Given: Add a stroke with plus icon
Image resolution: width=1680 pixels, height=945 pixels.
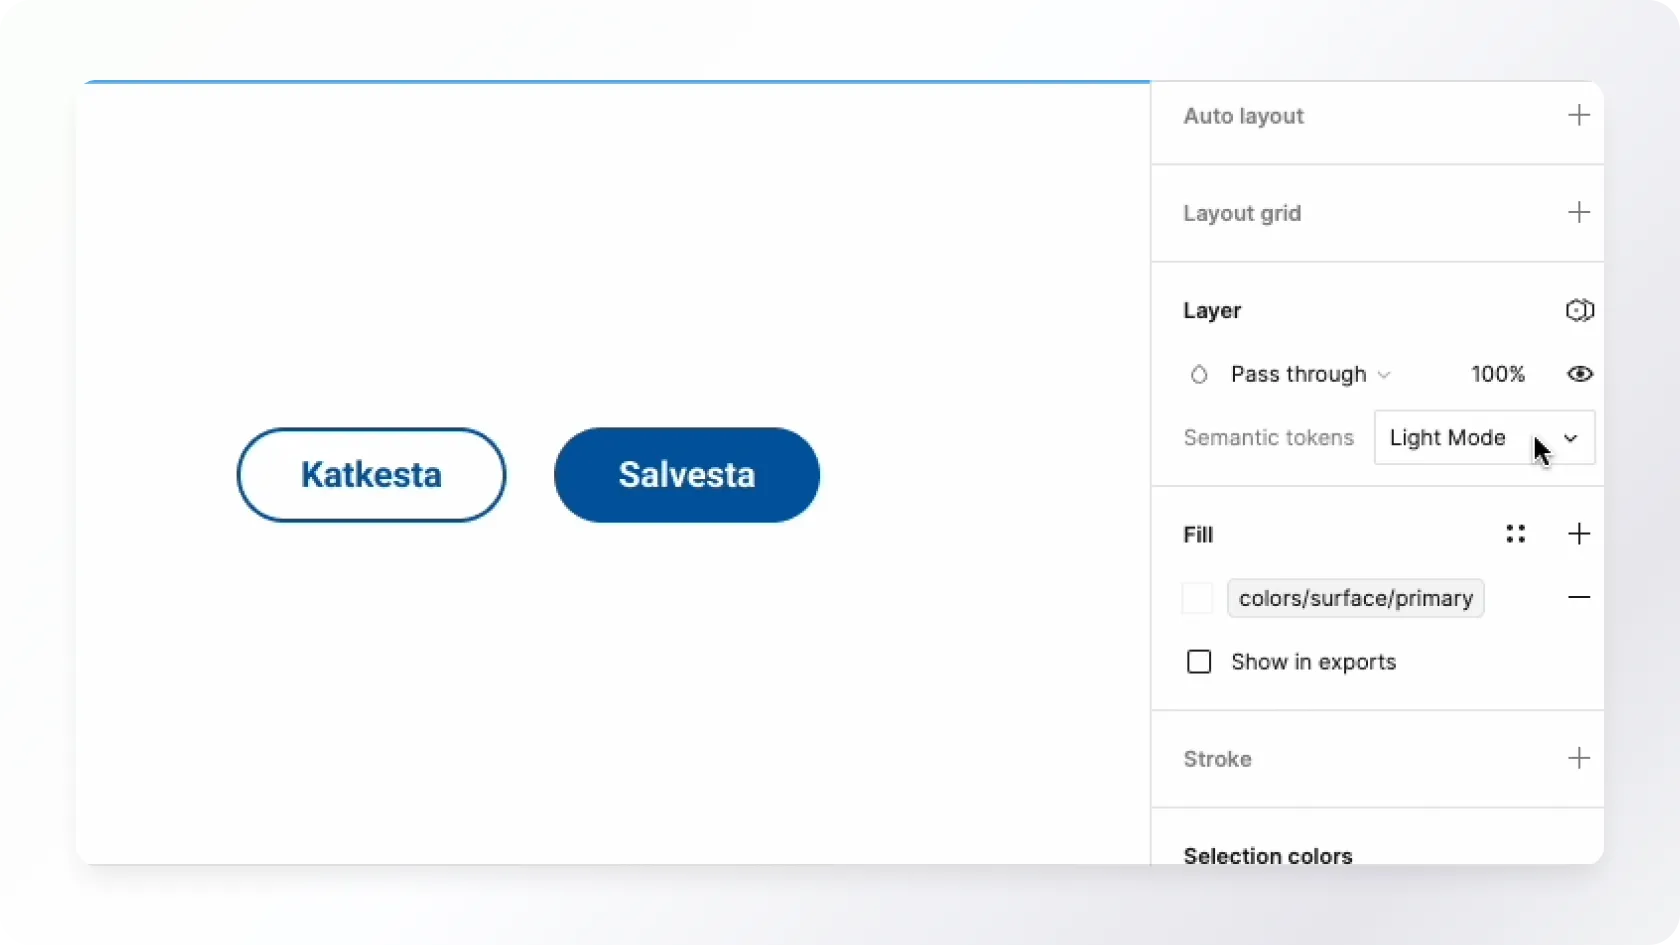Looking at the screenshot, I should (x=1578, y=759).
